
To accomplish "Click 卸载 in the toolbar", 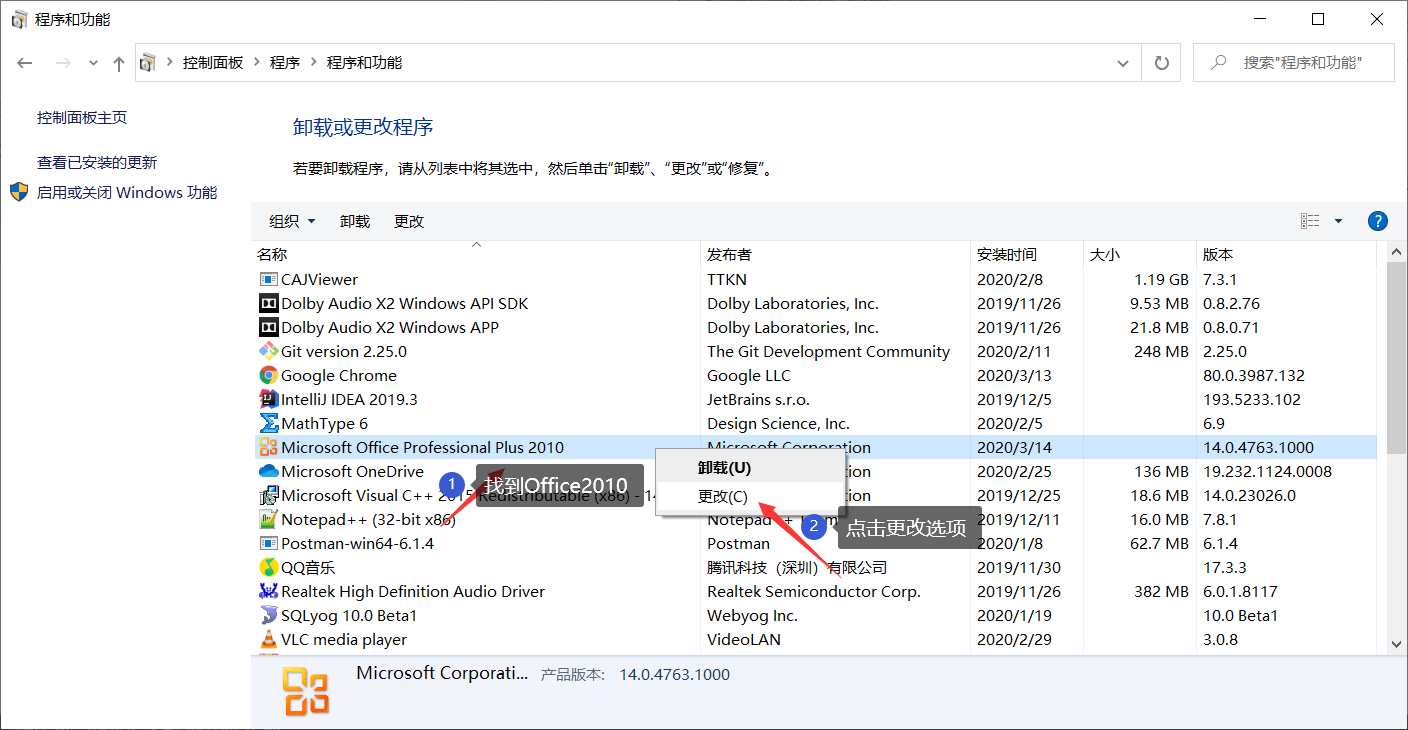I will point(355,221).
